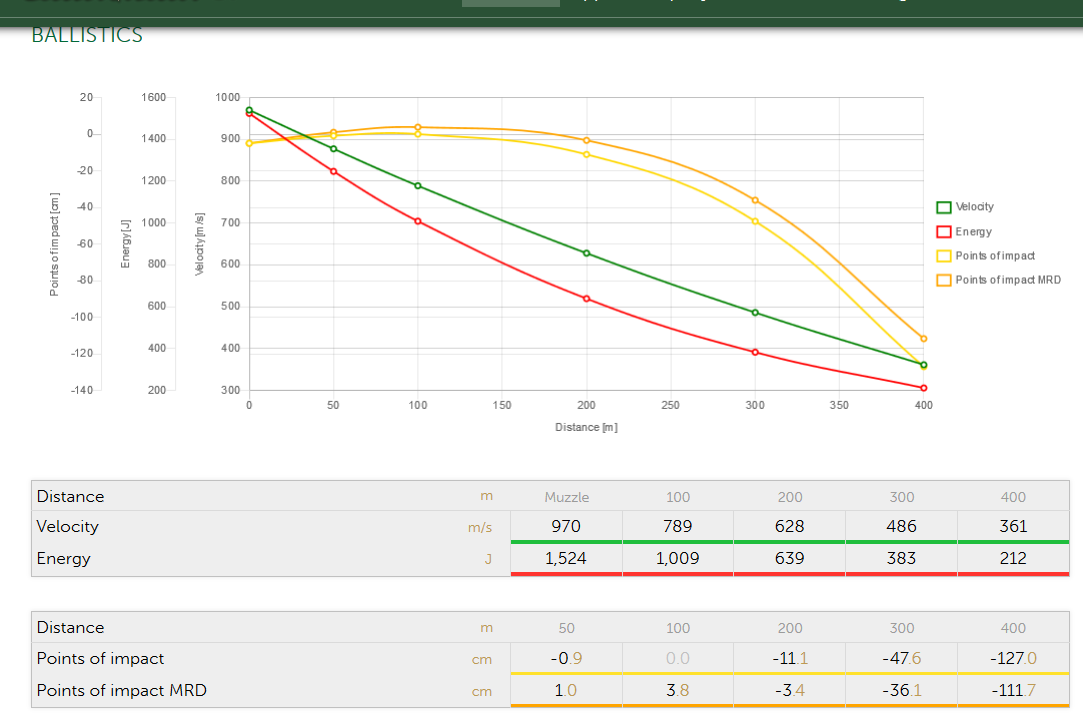Hide the Energy series via the legend label
1083x727 pixels.
coord(973,232)
